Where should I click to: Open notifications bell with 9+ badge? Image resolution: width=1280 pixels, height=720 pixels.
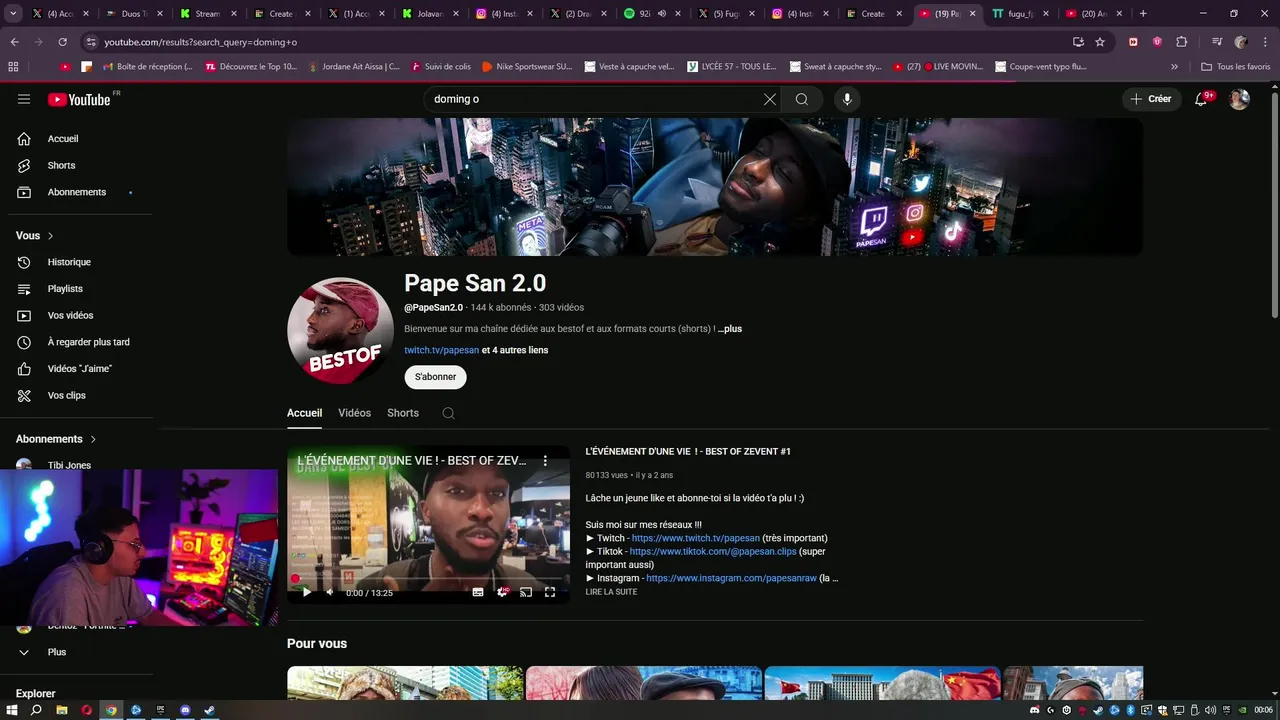[x=1203, y=99]
